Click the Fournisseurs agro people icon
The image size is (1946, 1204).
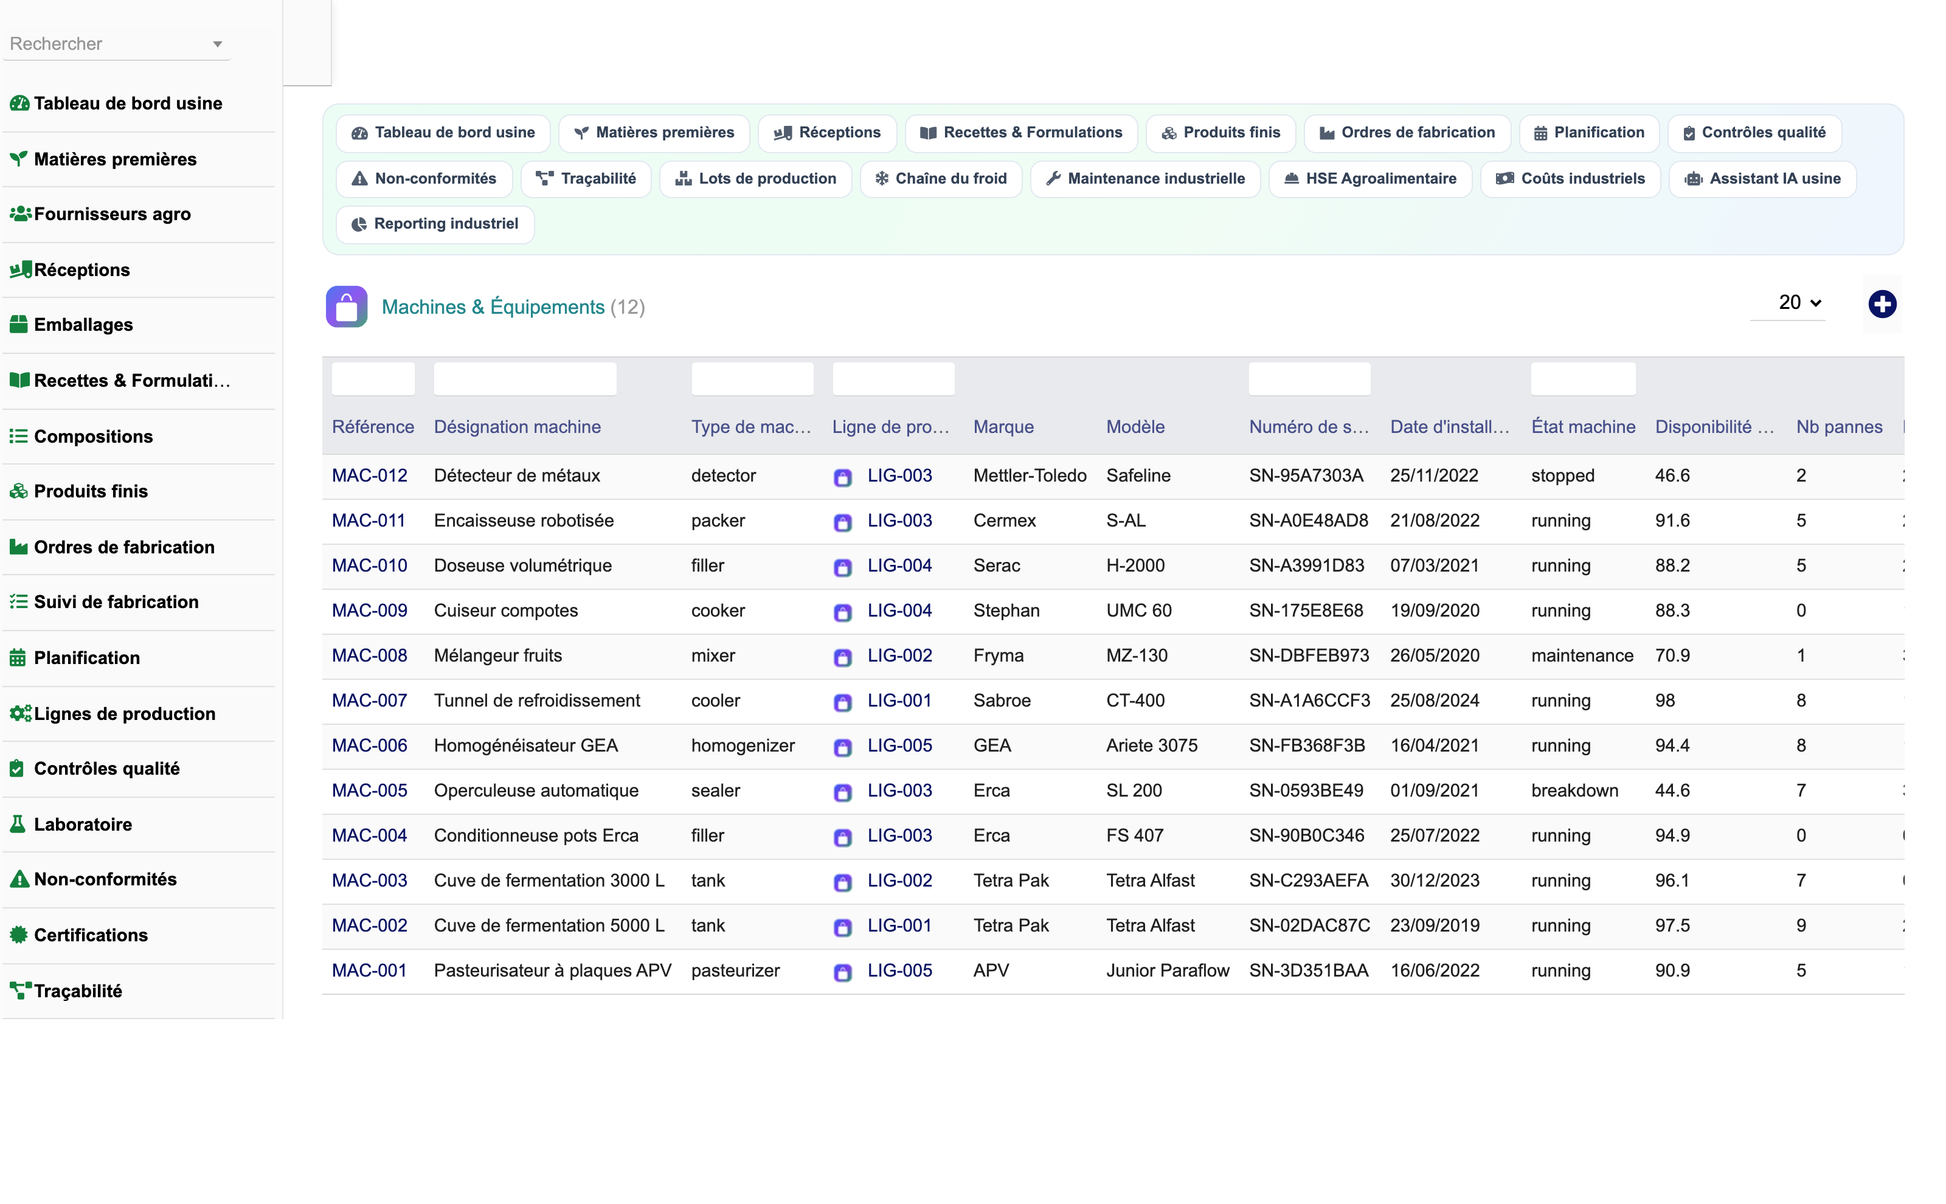(20, 214)
